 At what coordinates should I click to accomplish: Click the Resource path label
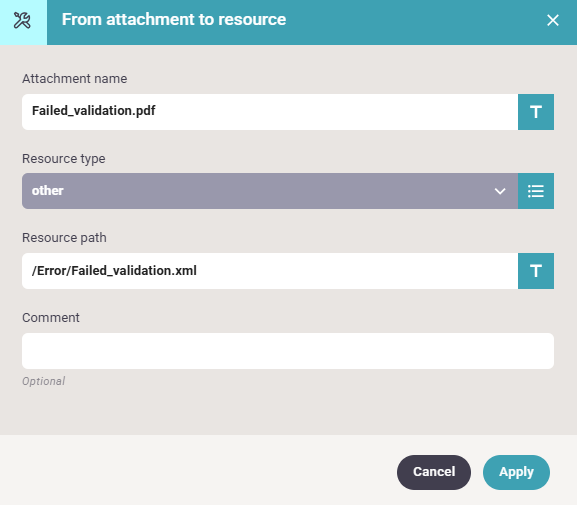(x=64, y=238)
